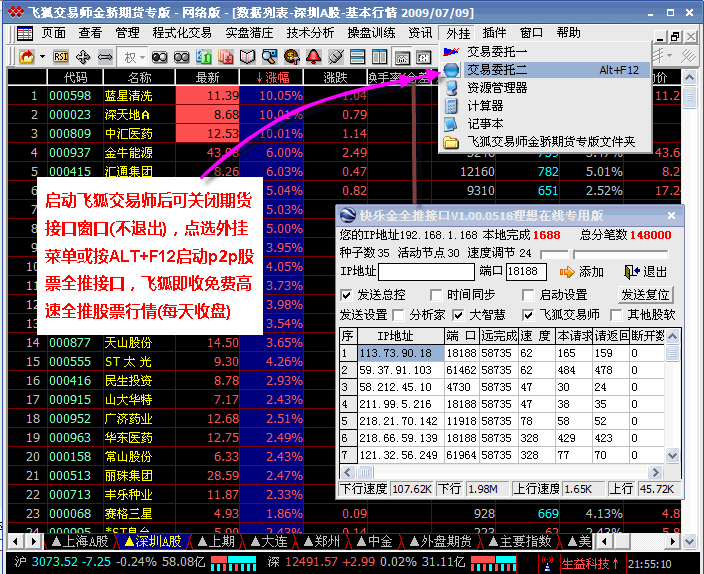Open the 页面 menu
Screen dimensions: 704x574
coord(53,33)
